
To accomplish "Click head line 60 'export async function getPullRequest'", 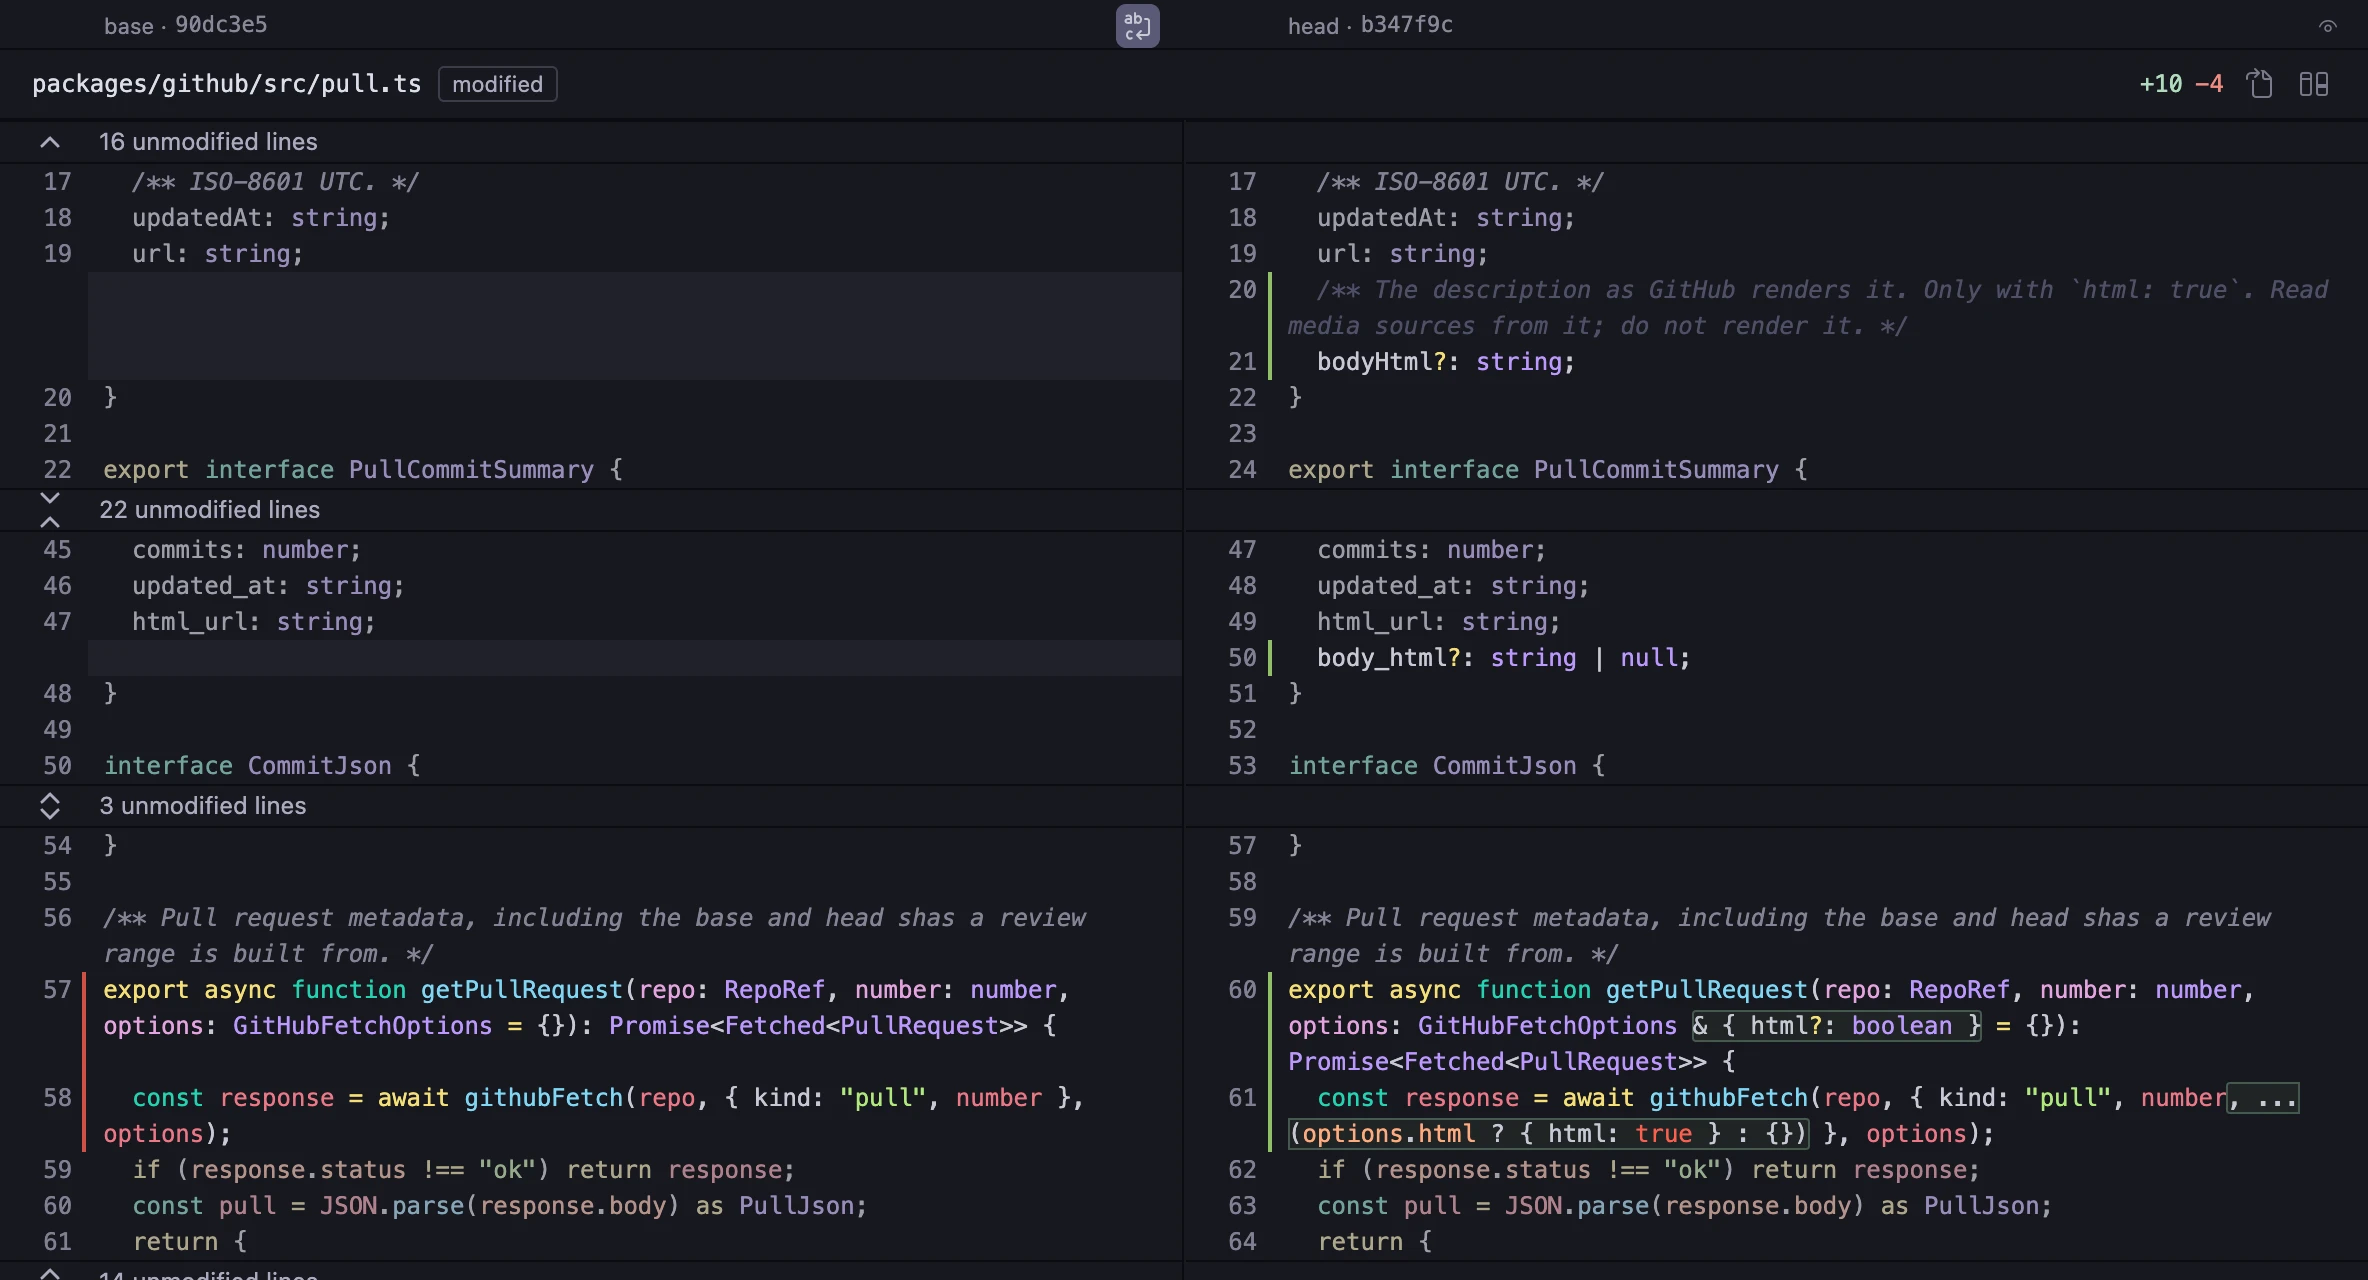I will point(1548,990).
